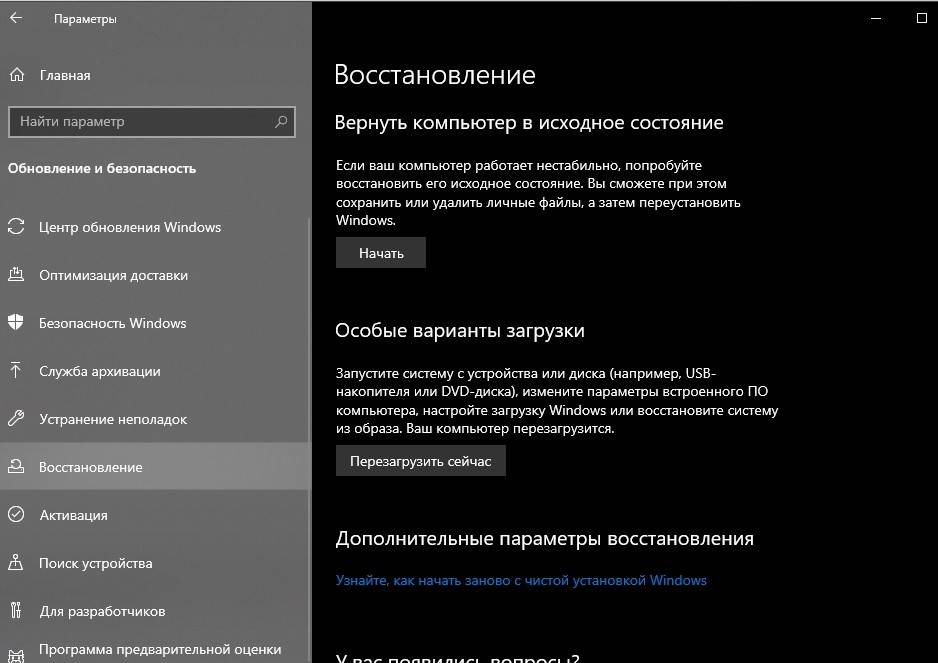Screen dimensions: 938x663
Task: Open the Для разработчиков section
Action: (x=101, y=611)
